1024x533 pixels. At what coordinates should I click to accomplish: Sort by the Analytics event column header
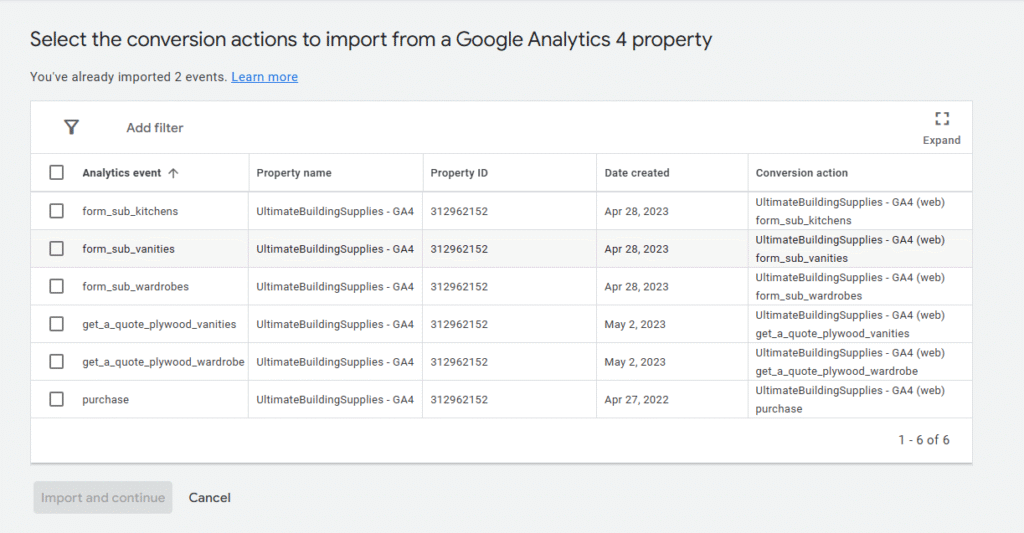pos(121,173)
